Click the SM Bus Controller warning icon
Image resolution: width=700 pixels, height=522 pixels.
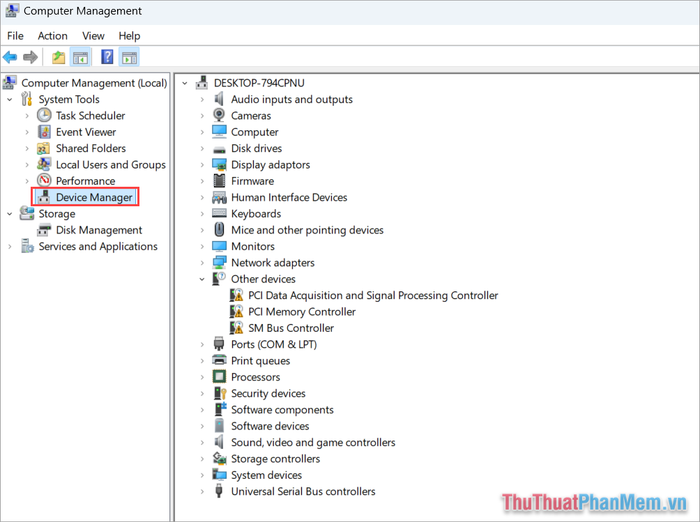click(236, 328)
